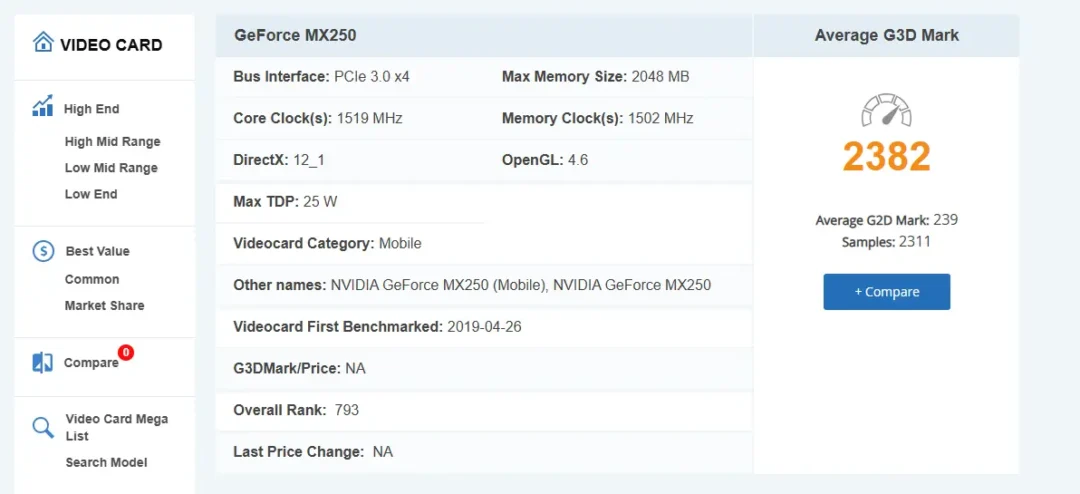This screenshot has width=1080, height=494.
Task: Open the VIDEO CARD heading link
Action: pos(111,45)
